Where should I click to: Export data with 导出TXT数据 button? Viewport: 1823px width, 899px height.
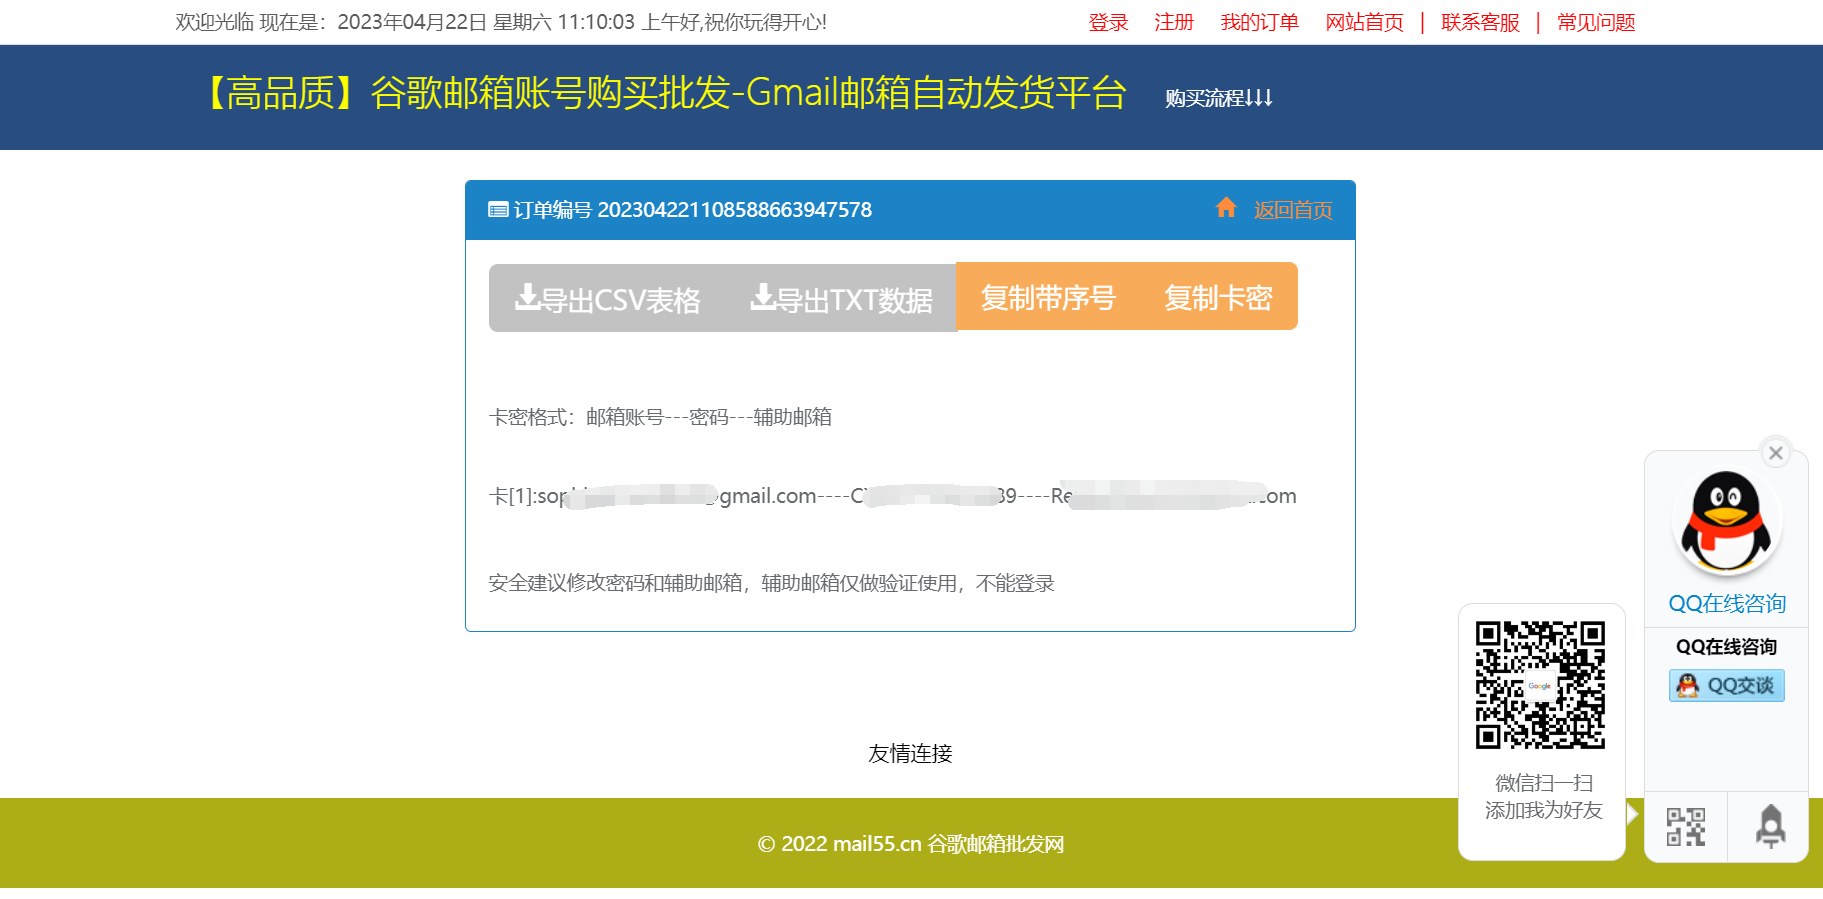[x=841, y=298]
